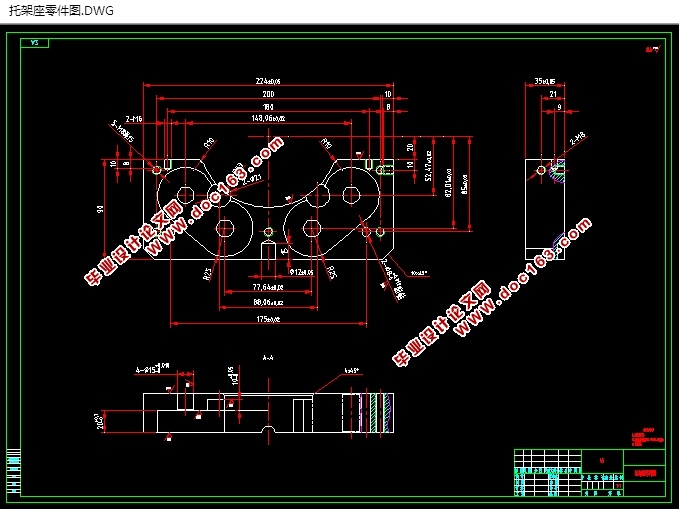The height and width of the screenshot is (509, 679).
Task: Click the A-A section view label
Action: click(268, 357)
